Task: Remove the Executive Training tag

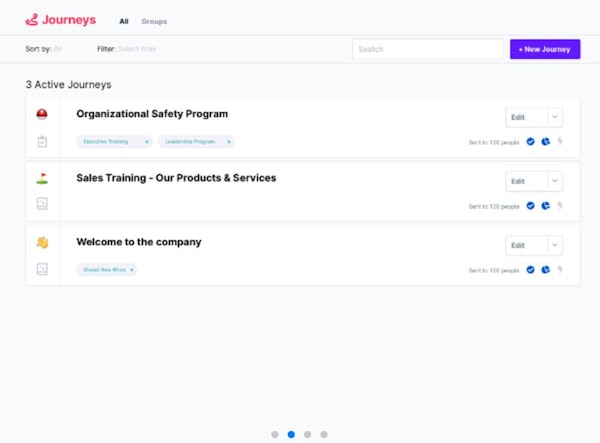Action: point(147,142)
